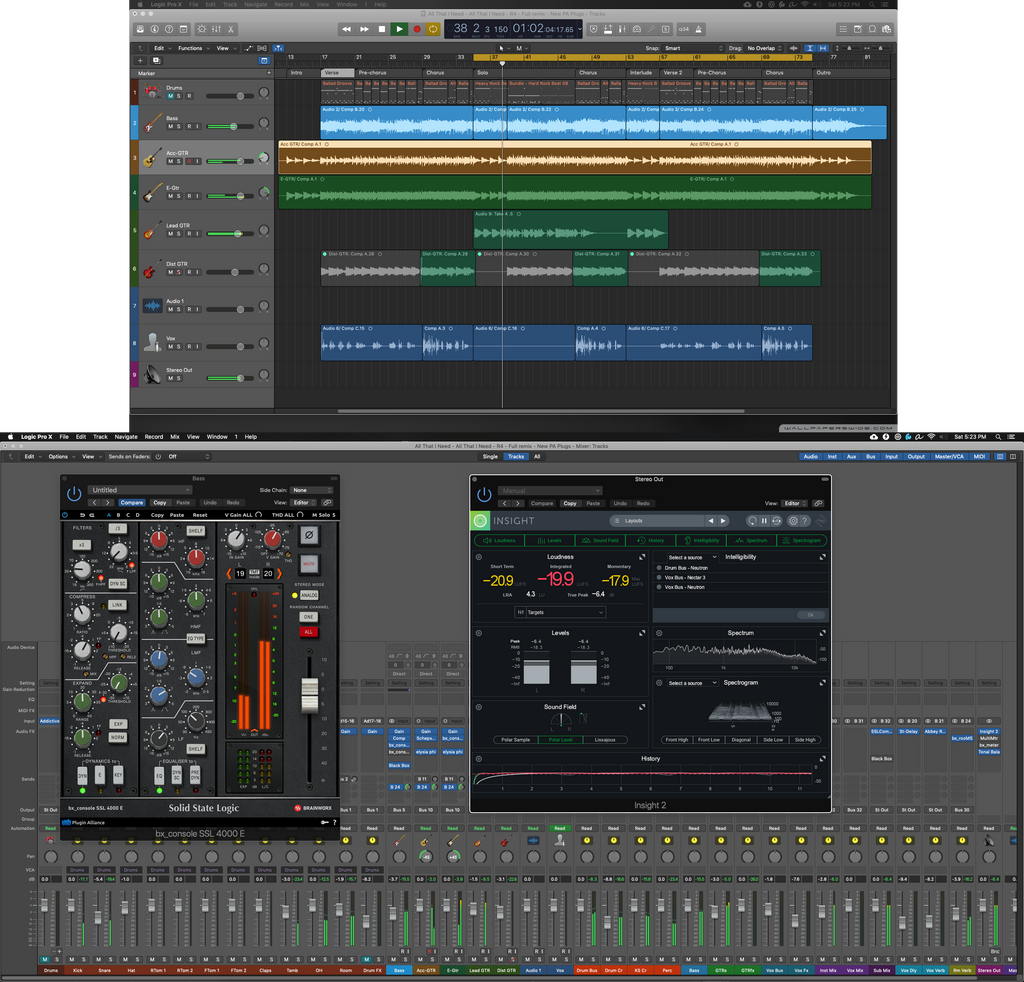Toggle power of the Bass bx_console plugin

click(x=74, y=494)
